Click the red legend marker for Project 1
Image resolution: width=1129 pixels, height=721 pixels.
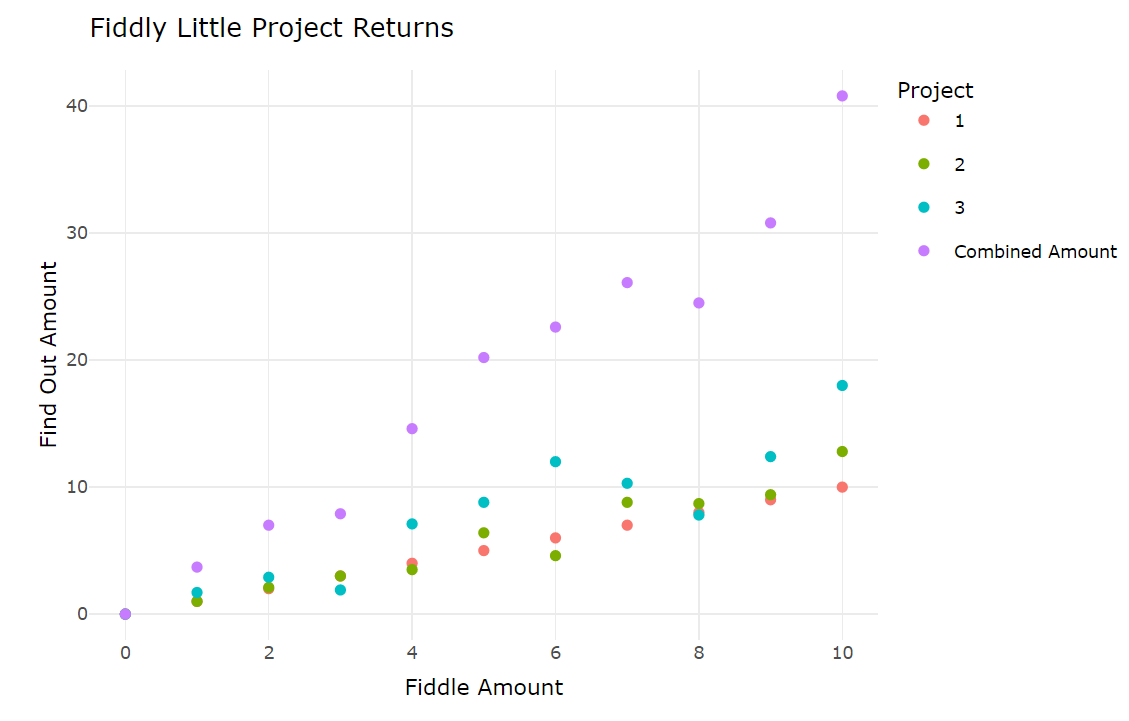pyautogui.click(x=924, y=120)
